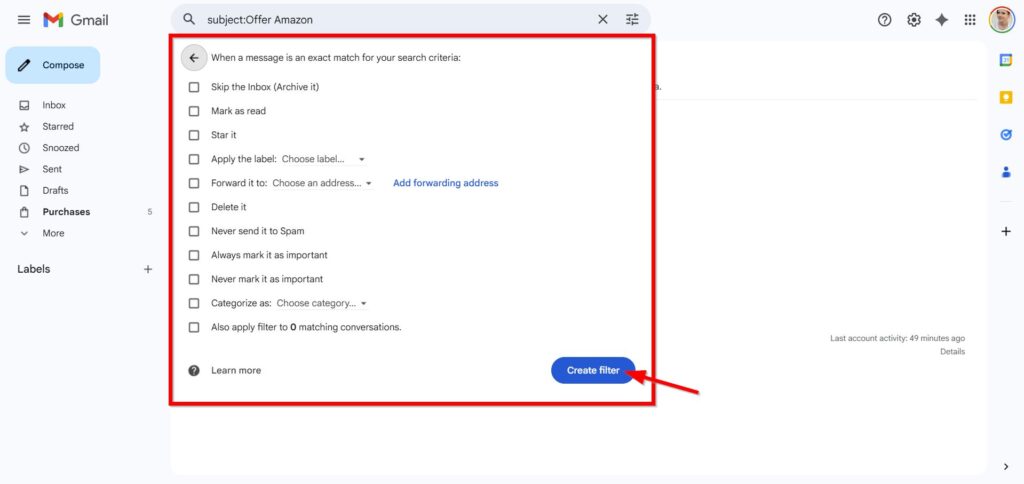
Task: Check the Mark as read box
Action: 194,111
